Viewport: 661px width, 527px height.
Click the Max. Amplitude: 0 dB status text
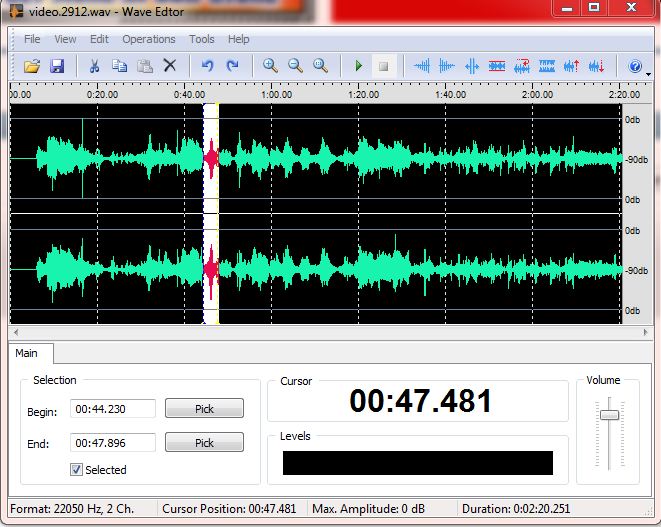coord(368,509)
